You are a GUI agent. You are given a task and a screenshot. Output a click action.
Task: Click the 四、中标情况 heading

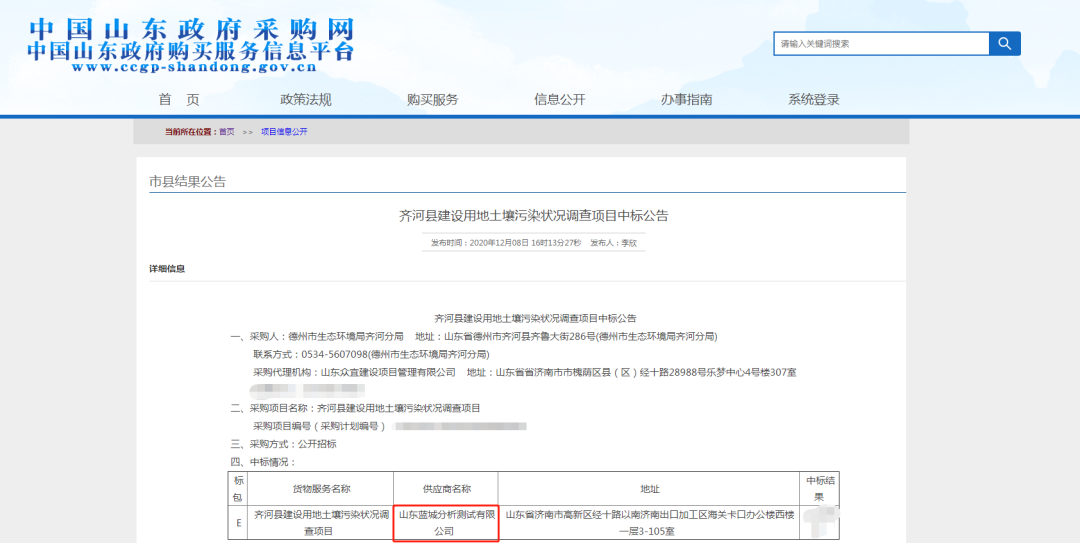(263, 462)
